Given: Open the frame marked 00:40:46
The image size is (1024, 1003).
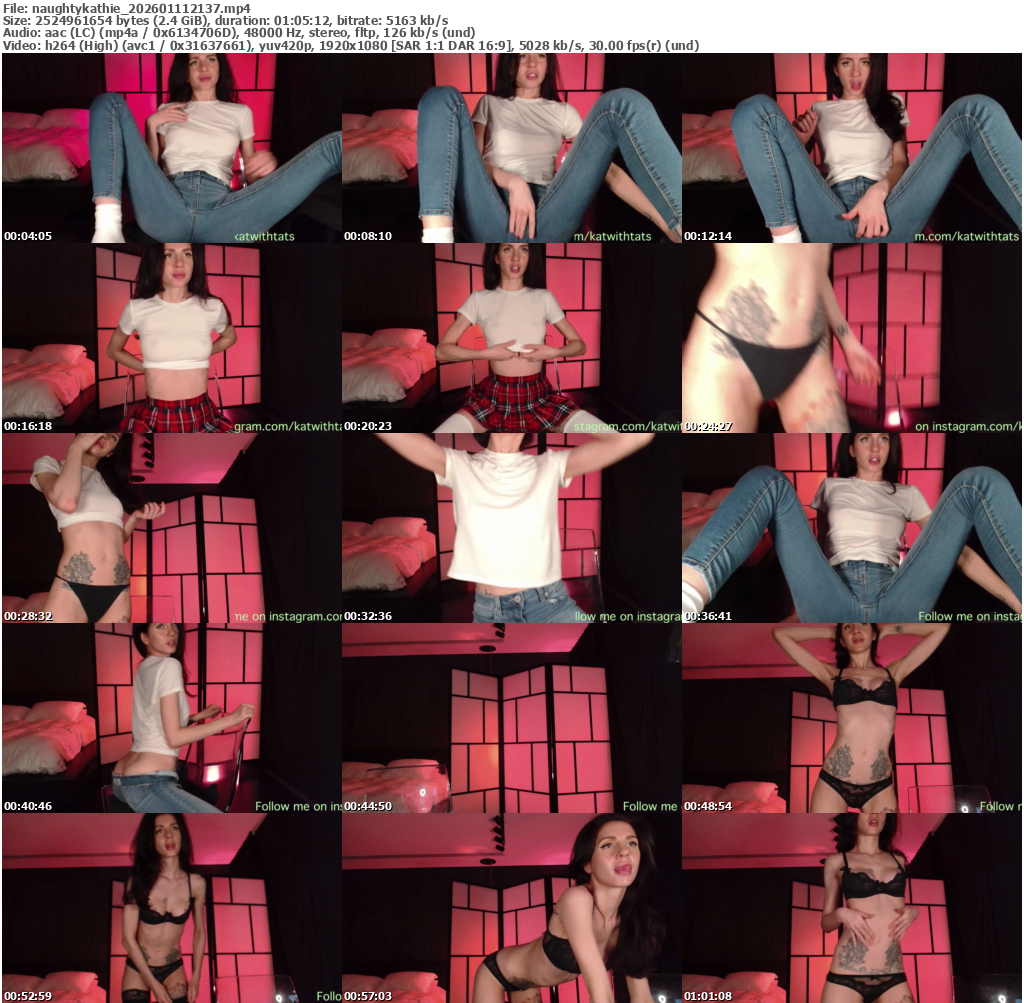Looking at the screenshot, I should 171,718.
